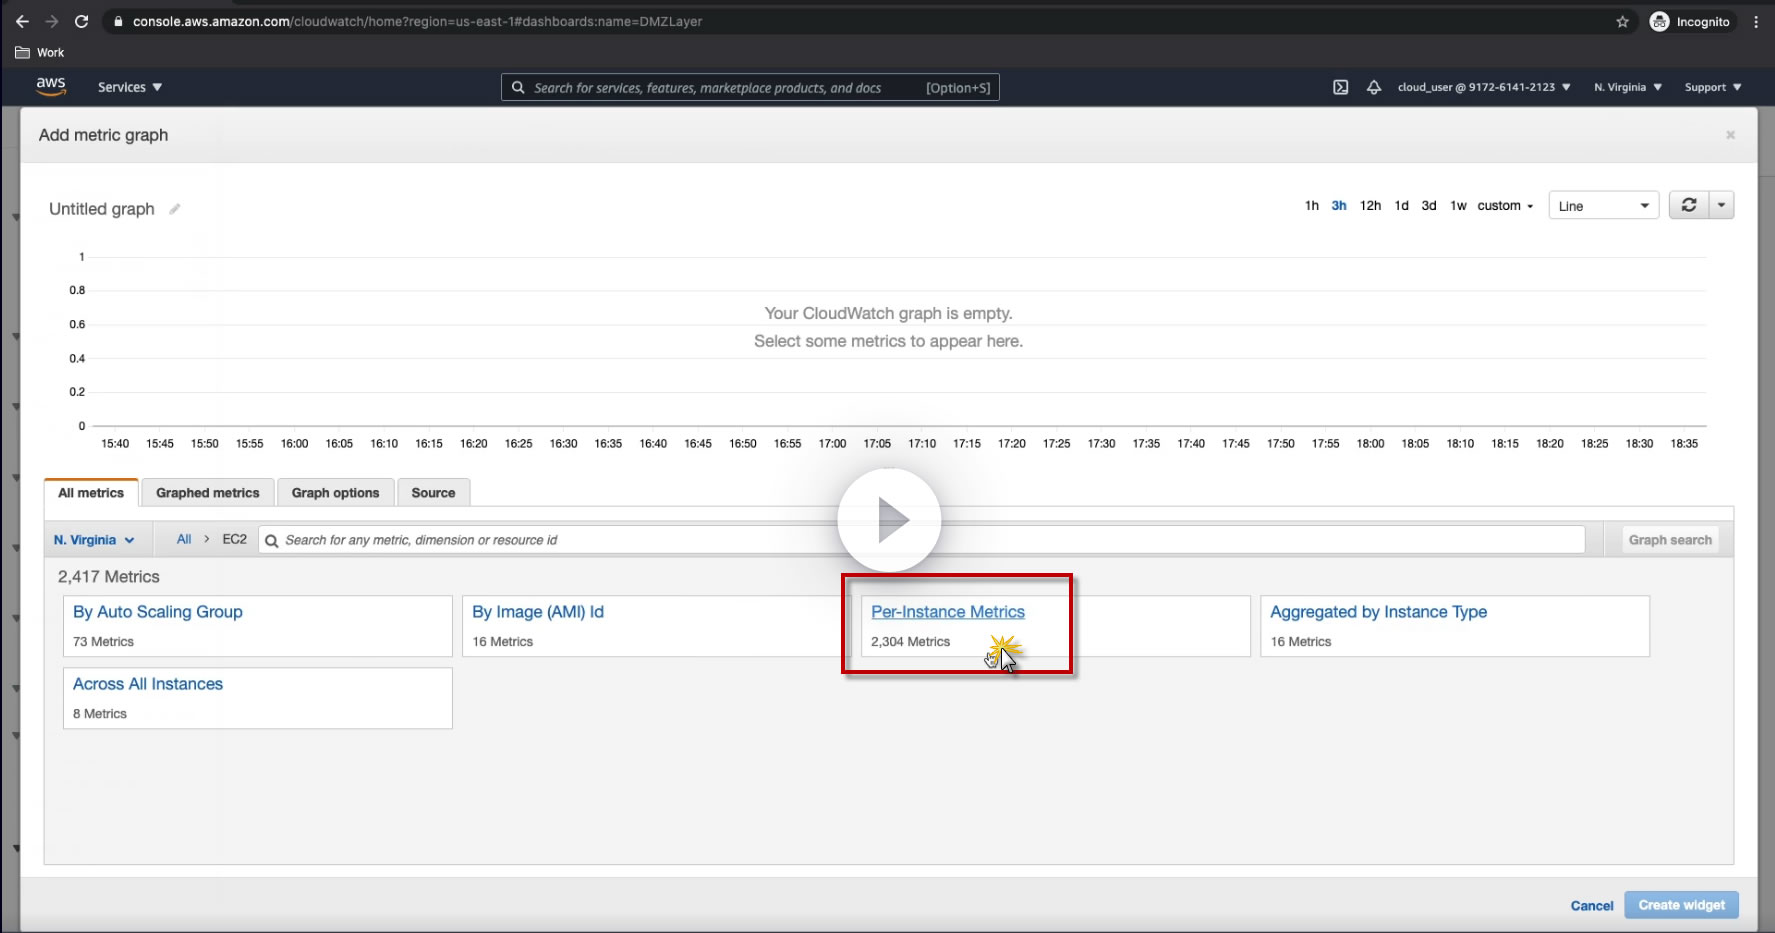Set time range to 1w
Image resolution: width=1775 pixels, height=933 pixels.
tap(1459, 206)
